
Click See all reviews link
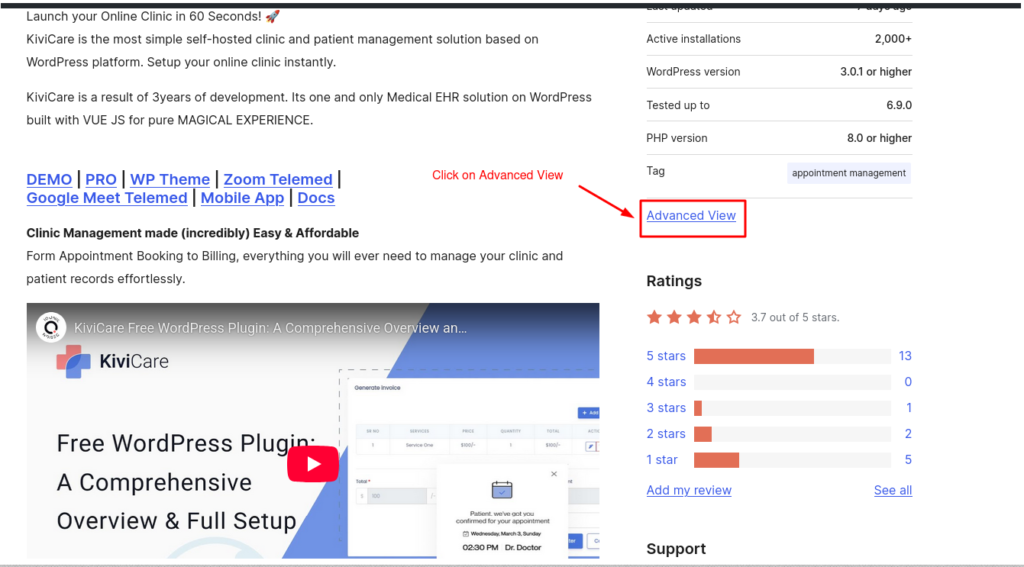pos(892,490)
